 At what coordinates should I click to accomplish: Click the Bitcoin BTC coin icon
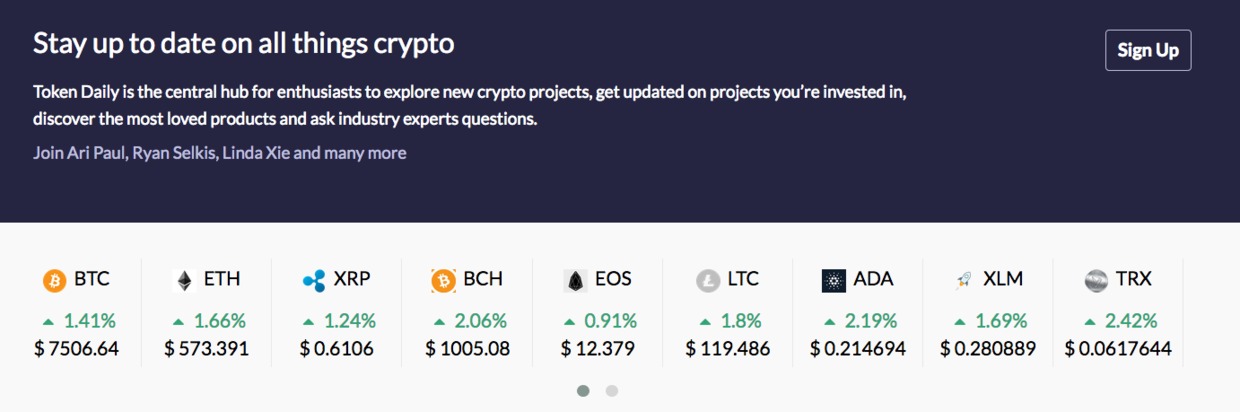pyautogui.click(x=54, y=281)
